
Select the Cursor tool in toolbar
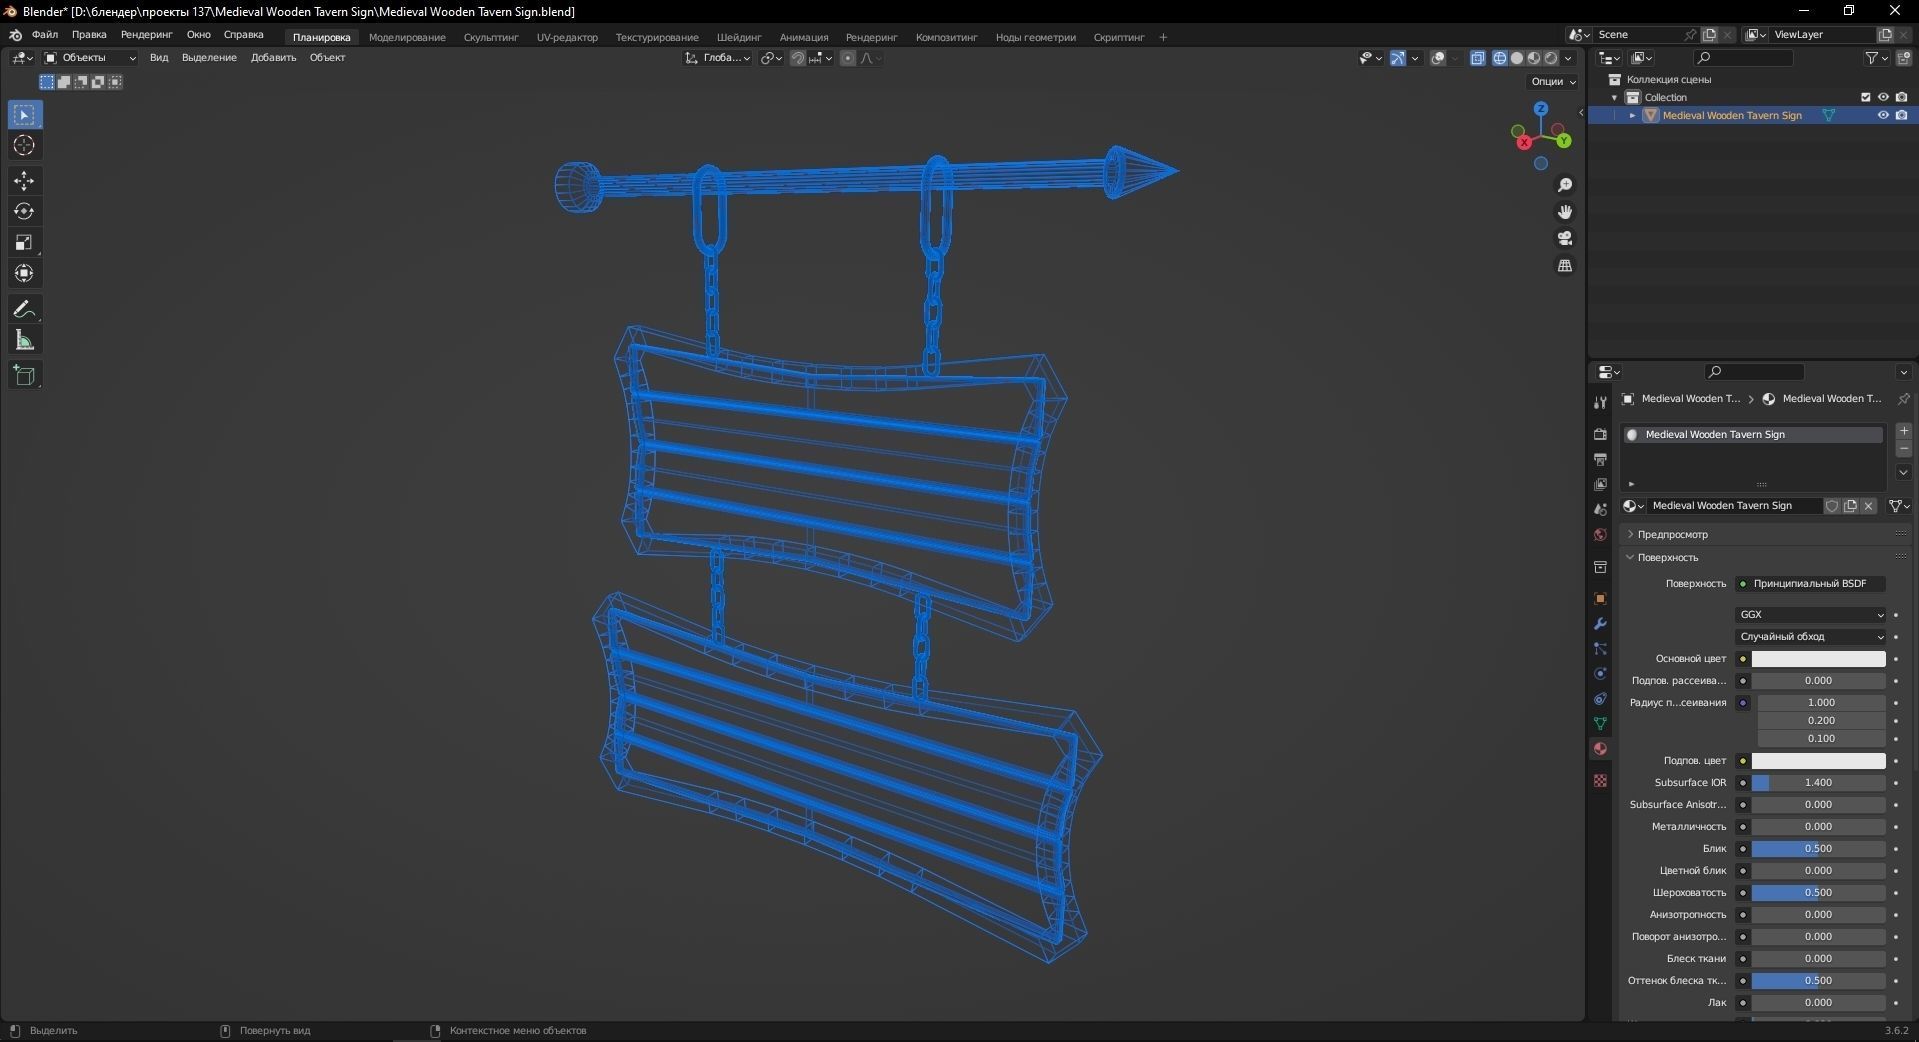point(24,146)
